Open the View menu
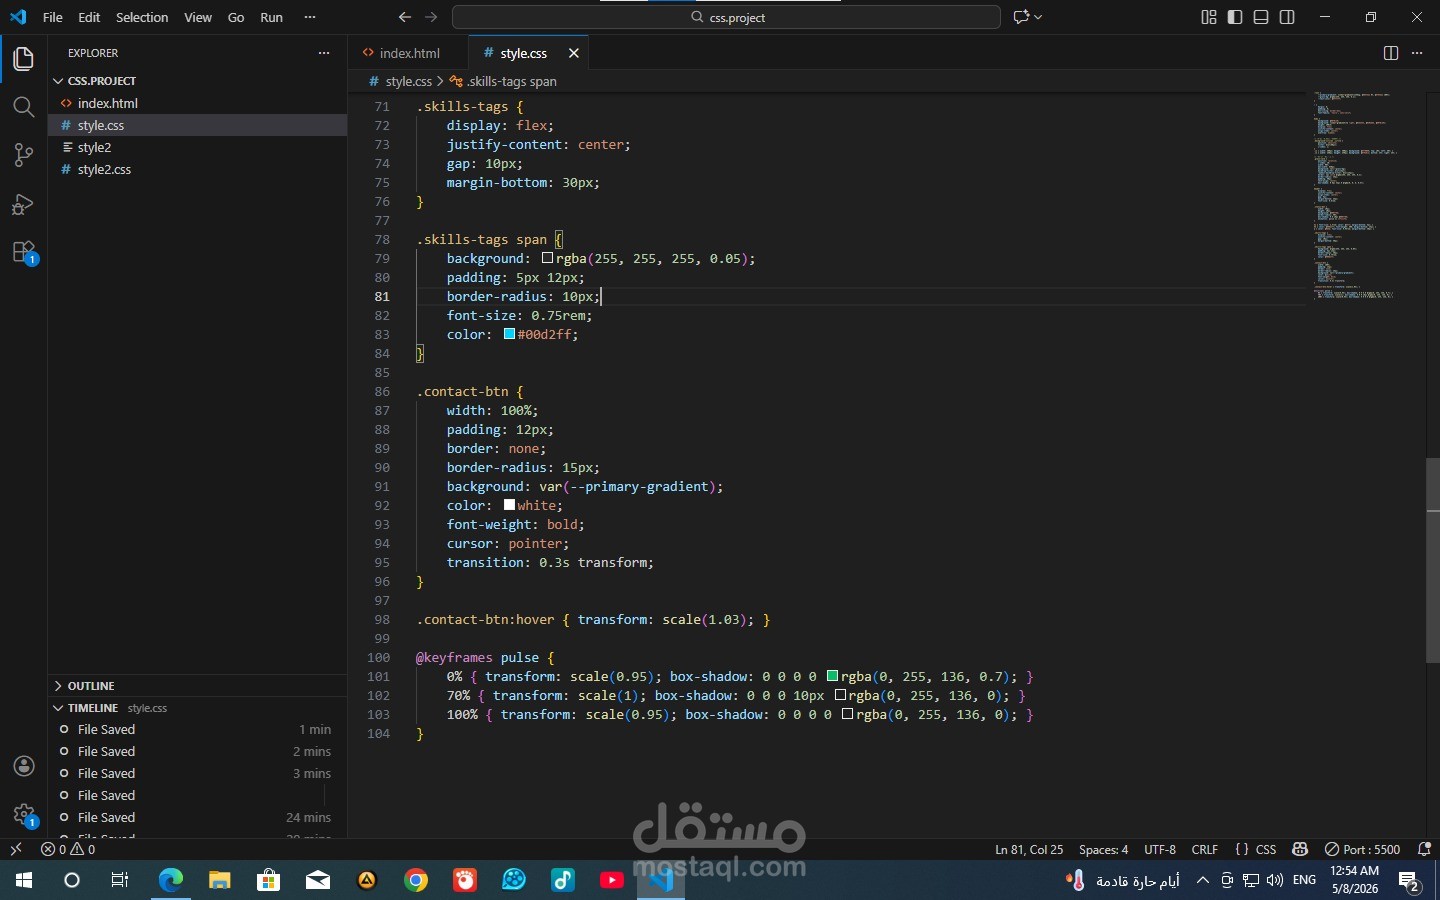Viewport: 1440px width, 900px height. pos(198,17)
